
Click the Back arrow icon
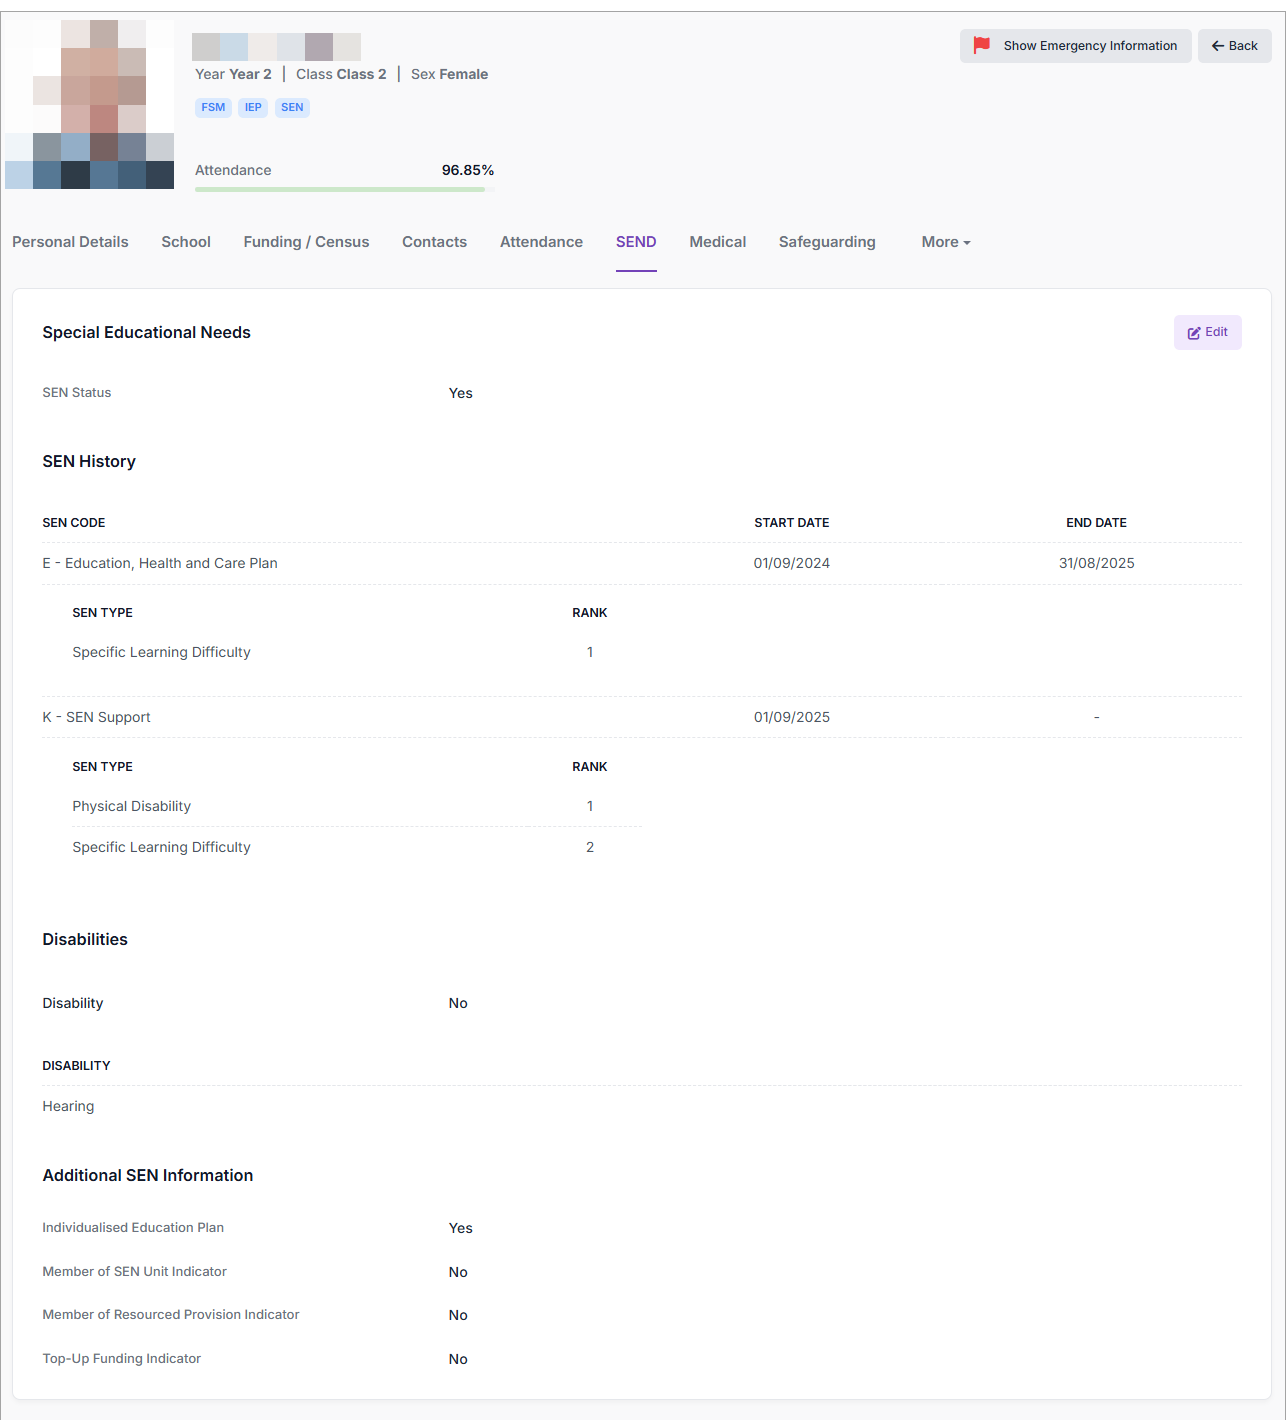click(x=1218, y=46)
